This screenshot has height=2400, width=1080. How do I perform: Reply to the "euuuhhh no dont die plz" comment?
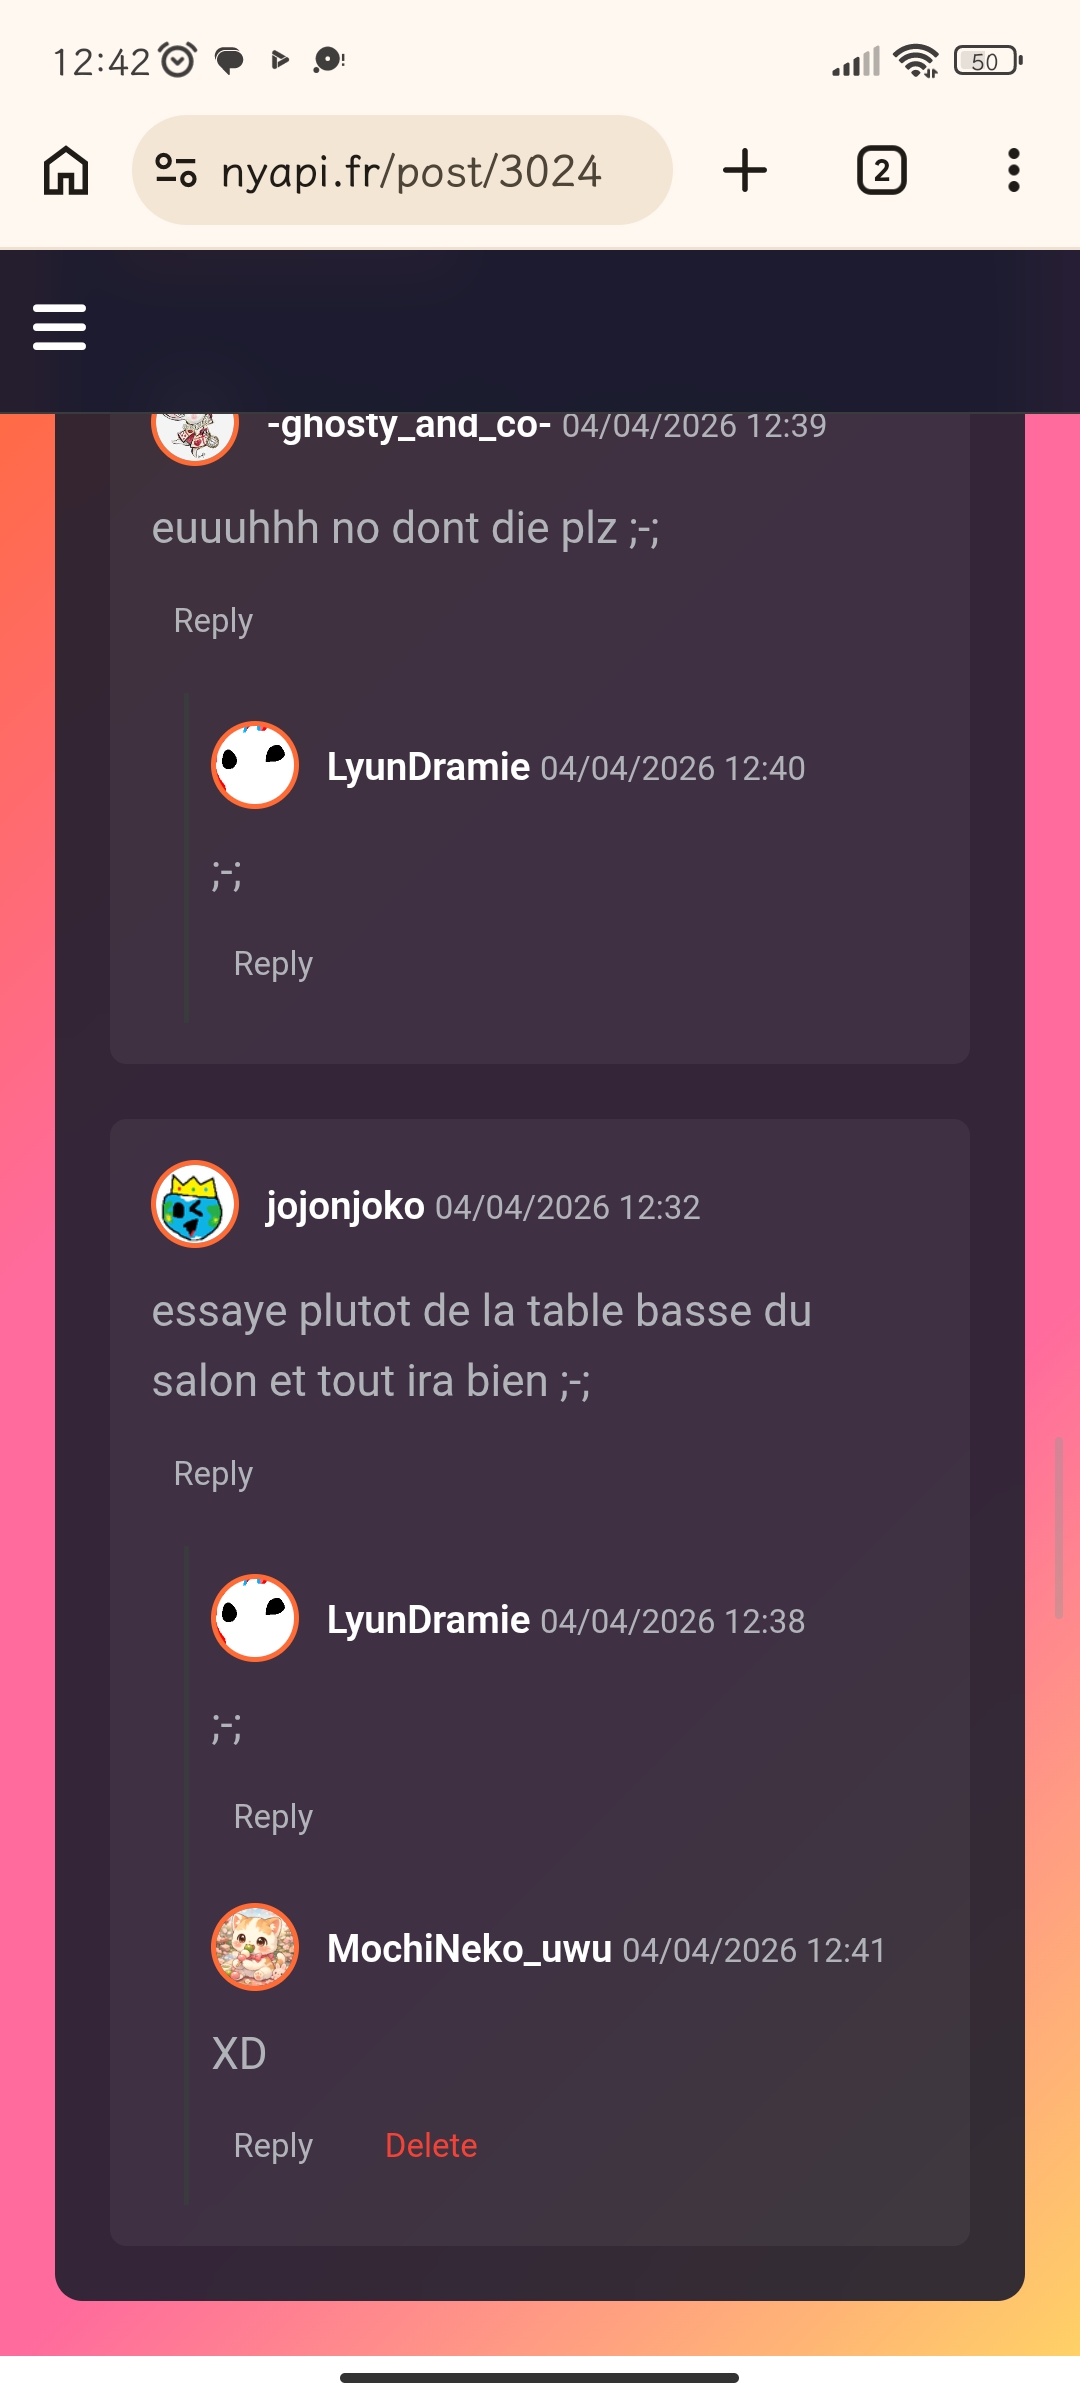click(213, 621)
